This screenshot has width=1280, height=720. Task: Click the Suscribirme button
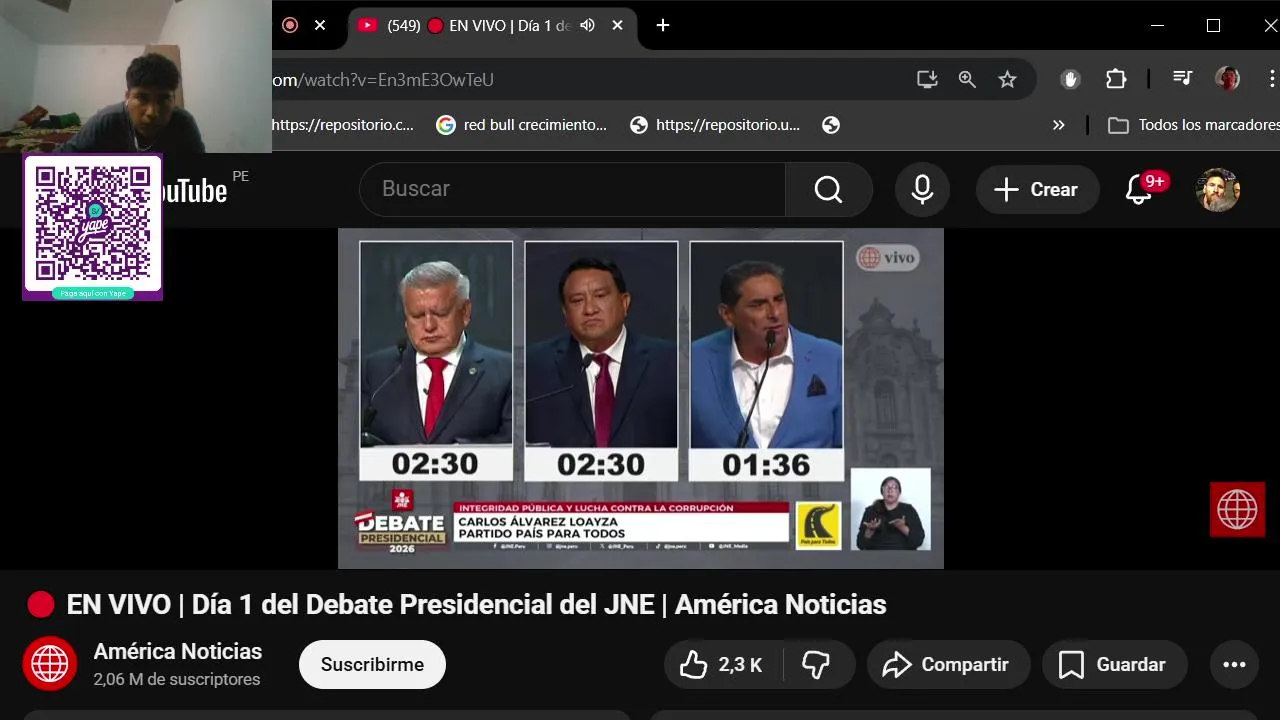[372, 665]
